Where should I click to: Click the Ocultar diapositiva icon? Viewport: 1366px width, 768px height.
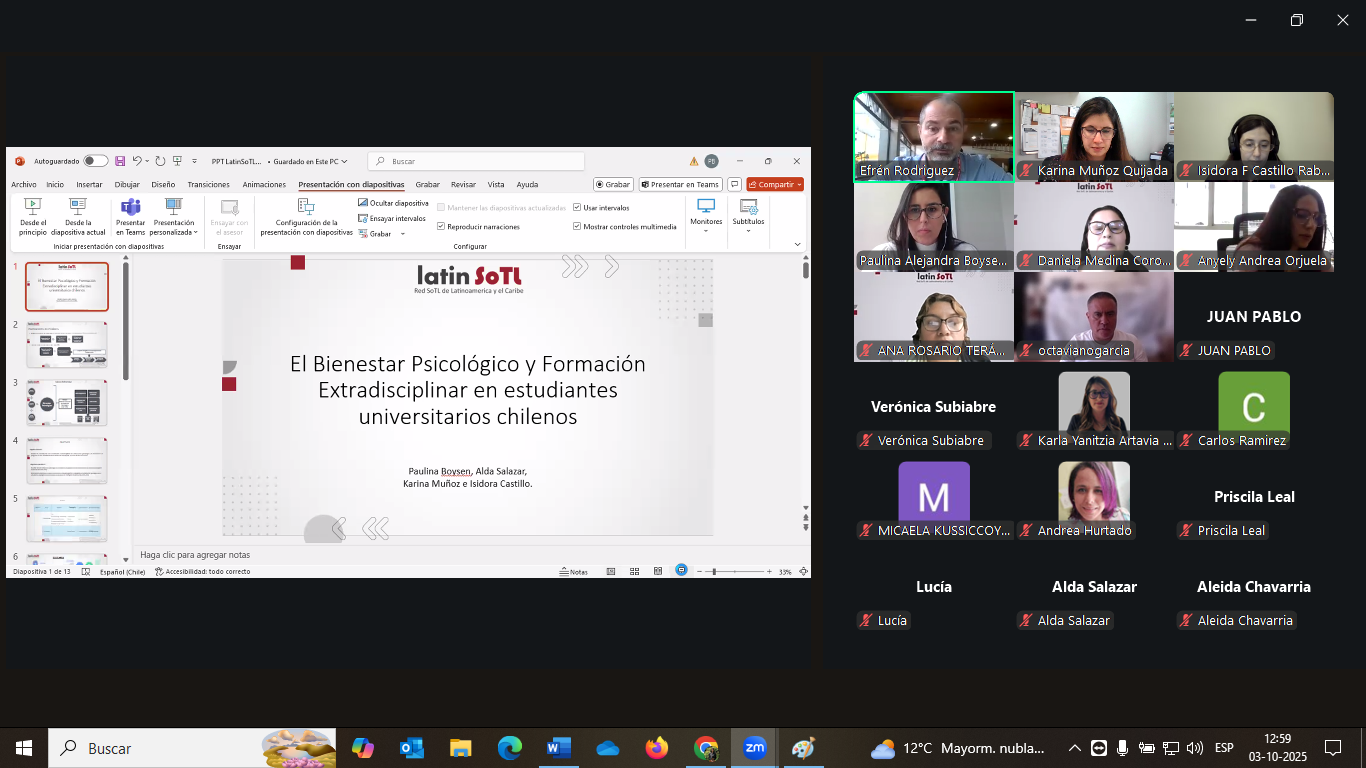pyautogui.click(x=363, y=203)
